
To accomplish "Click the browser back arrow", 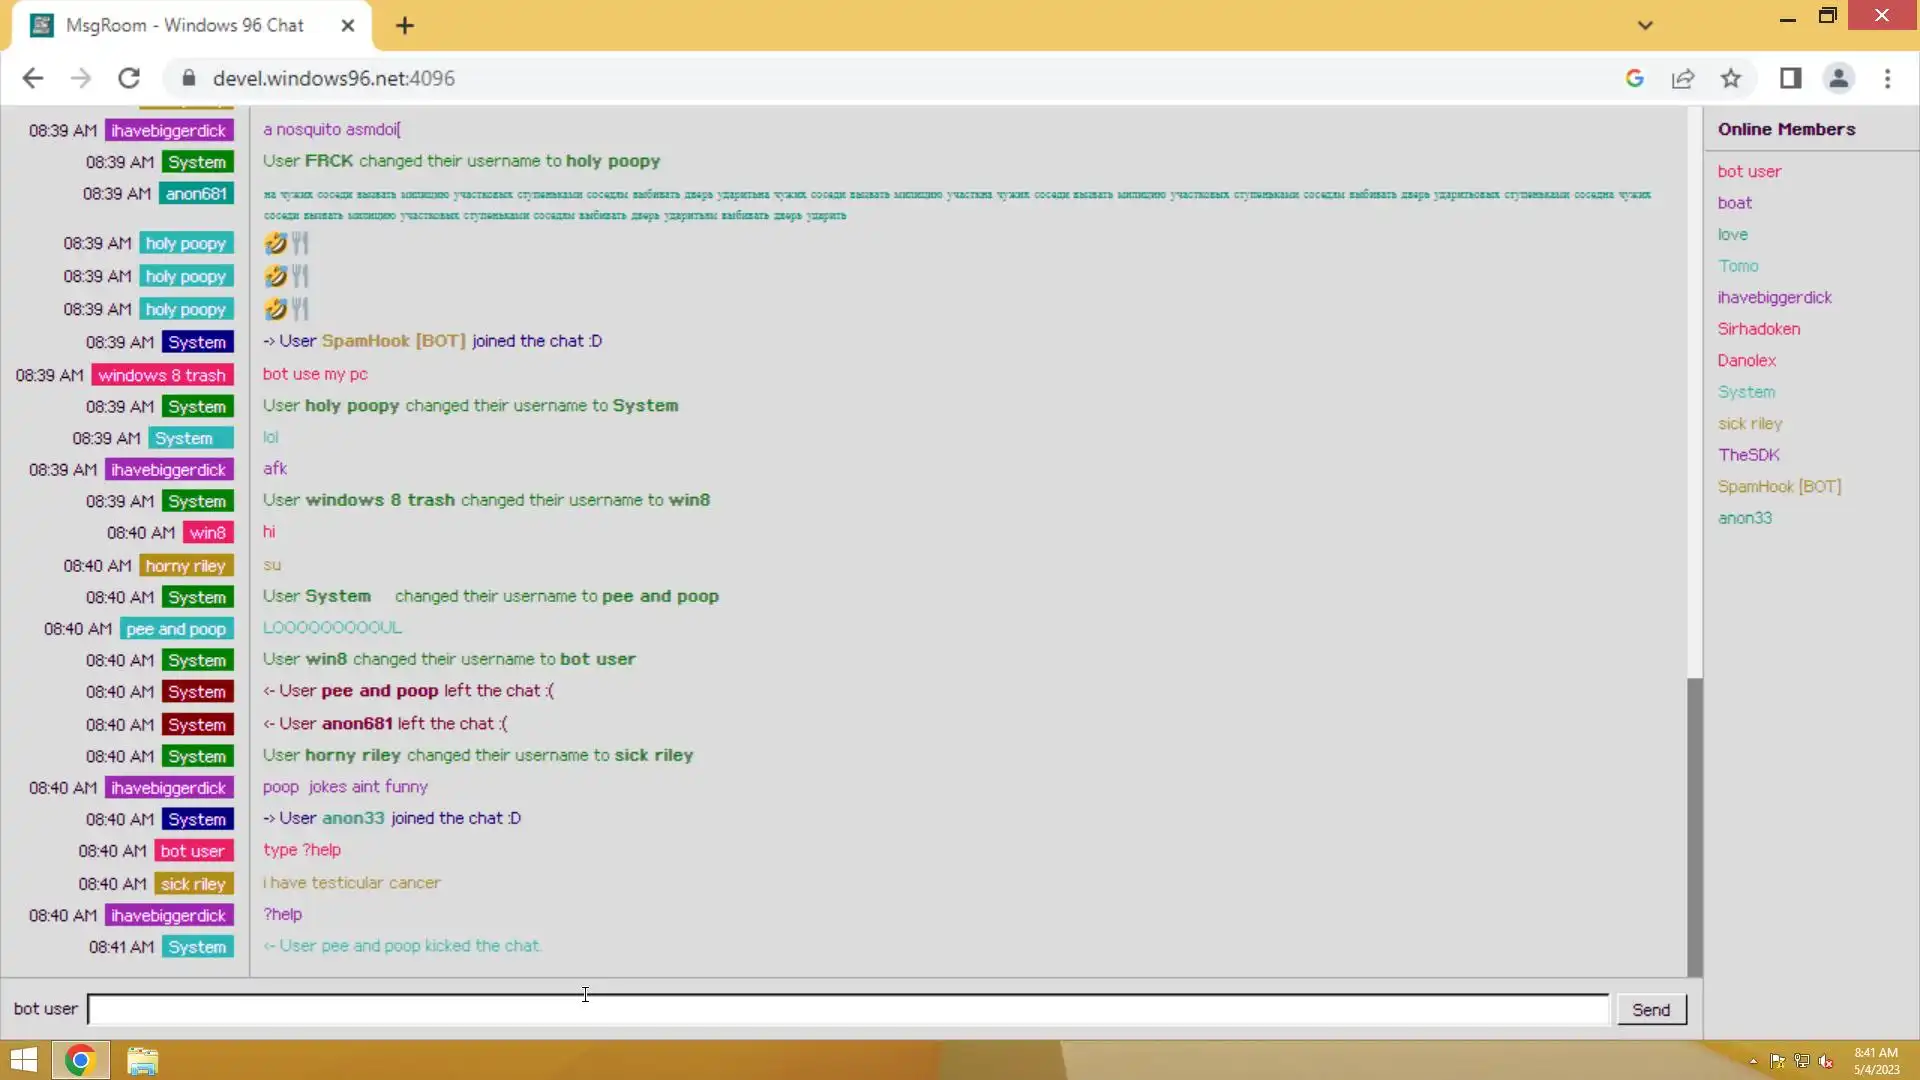I will 32,78.
